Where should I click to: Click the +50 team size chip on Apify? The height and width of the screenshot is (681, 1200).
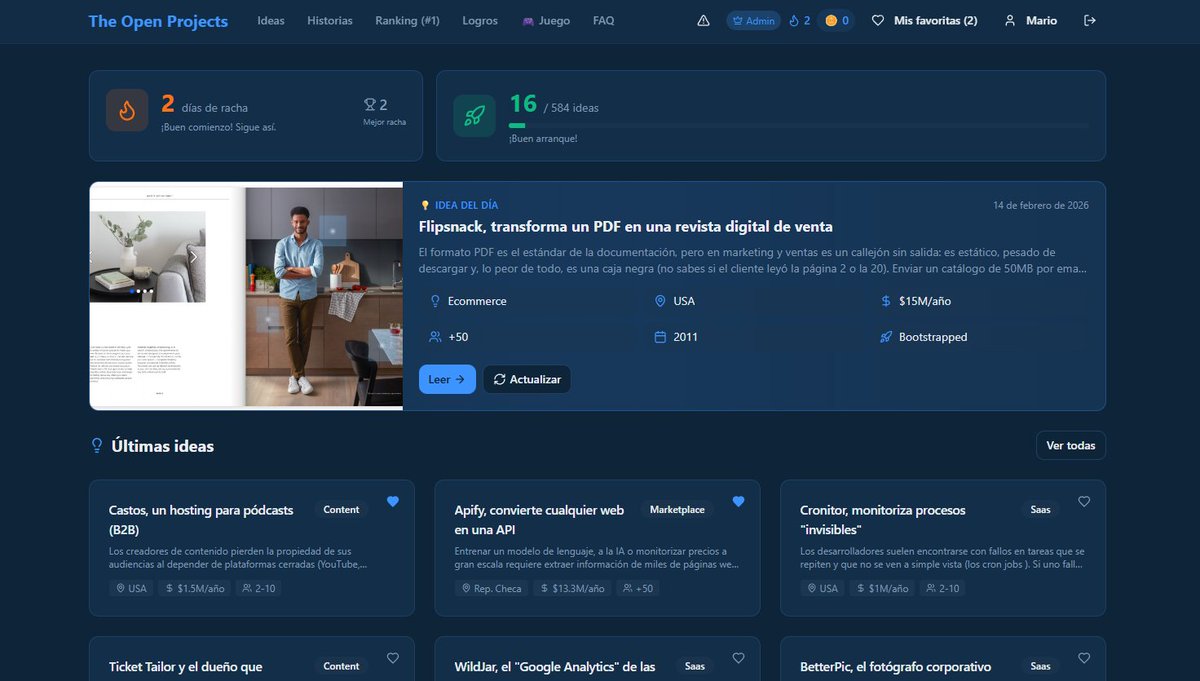coord(638,589)
